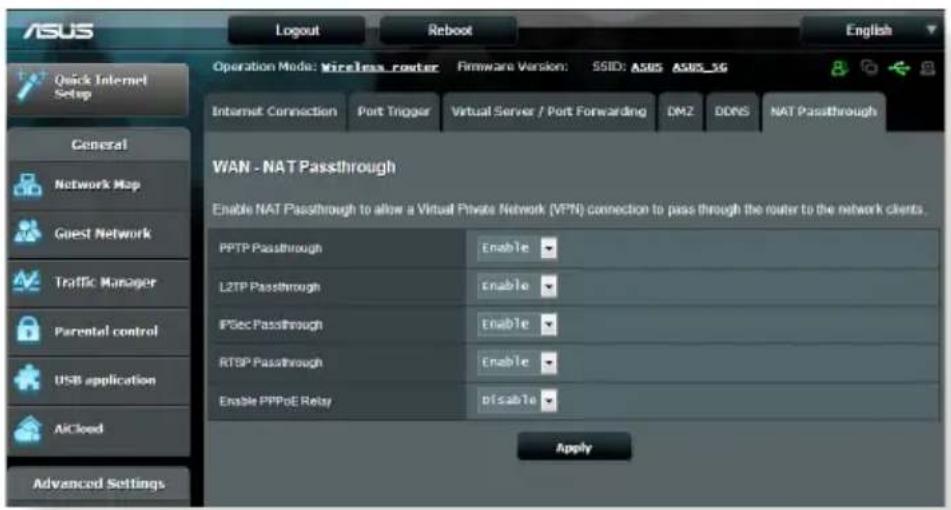
Task: Open the PPTP Passthrough dropdown
Action: click(x=517, y=247)
